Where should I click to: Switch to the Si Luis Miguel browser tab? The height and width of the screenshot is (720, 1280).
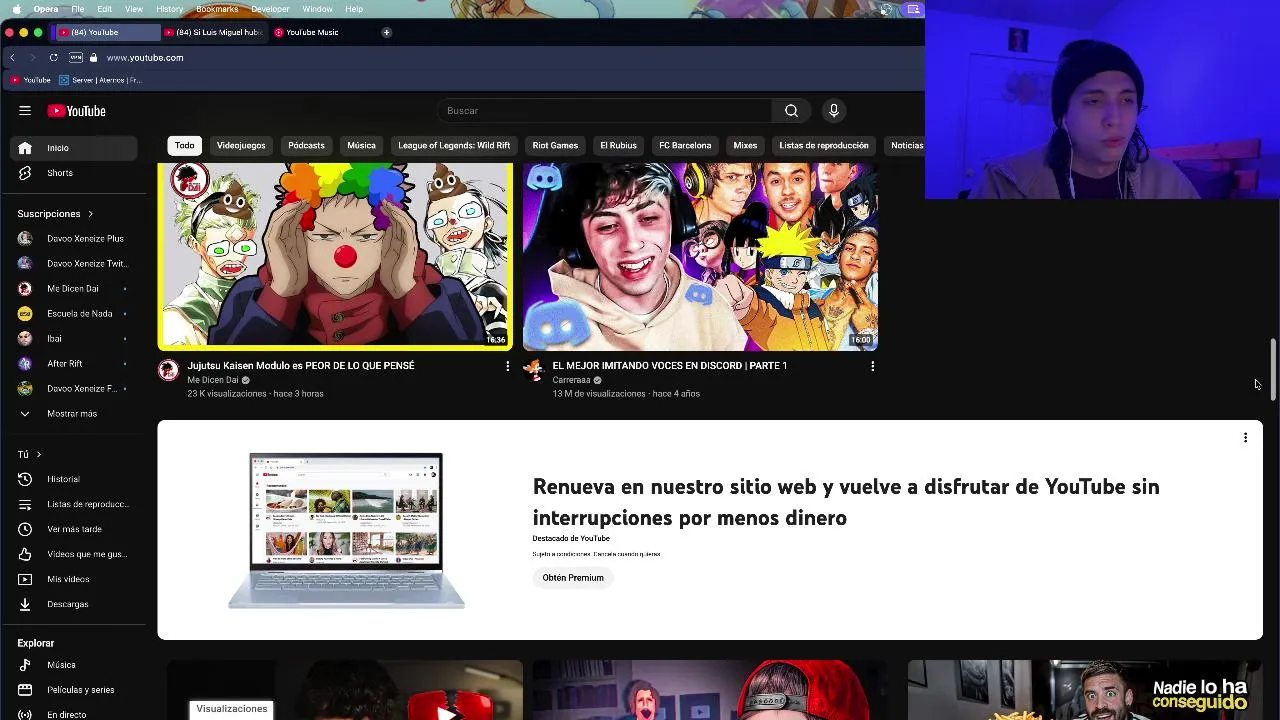(x=213, y=32)
